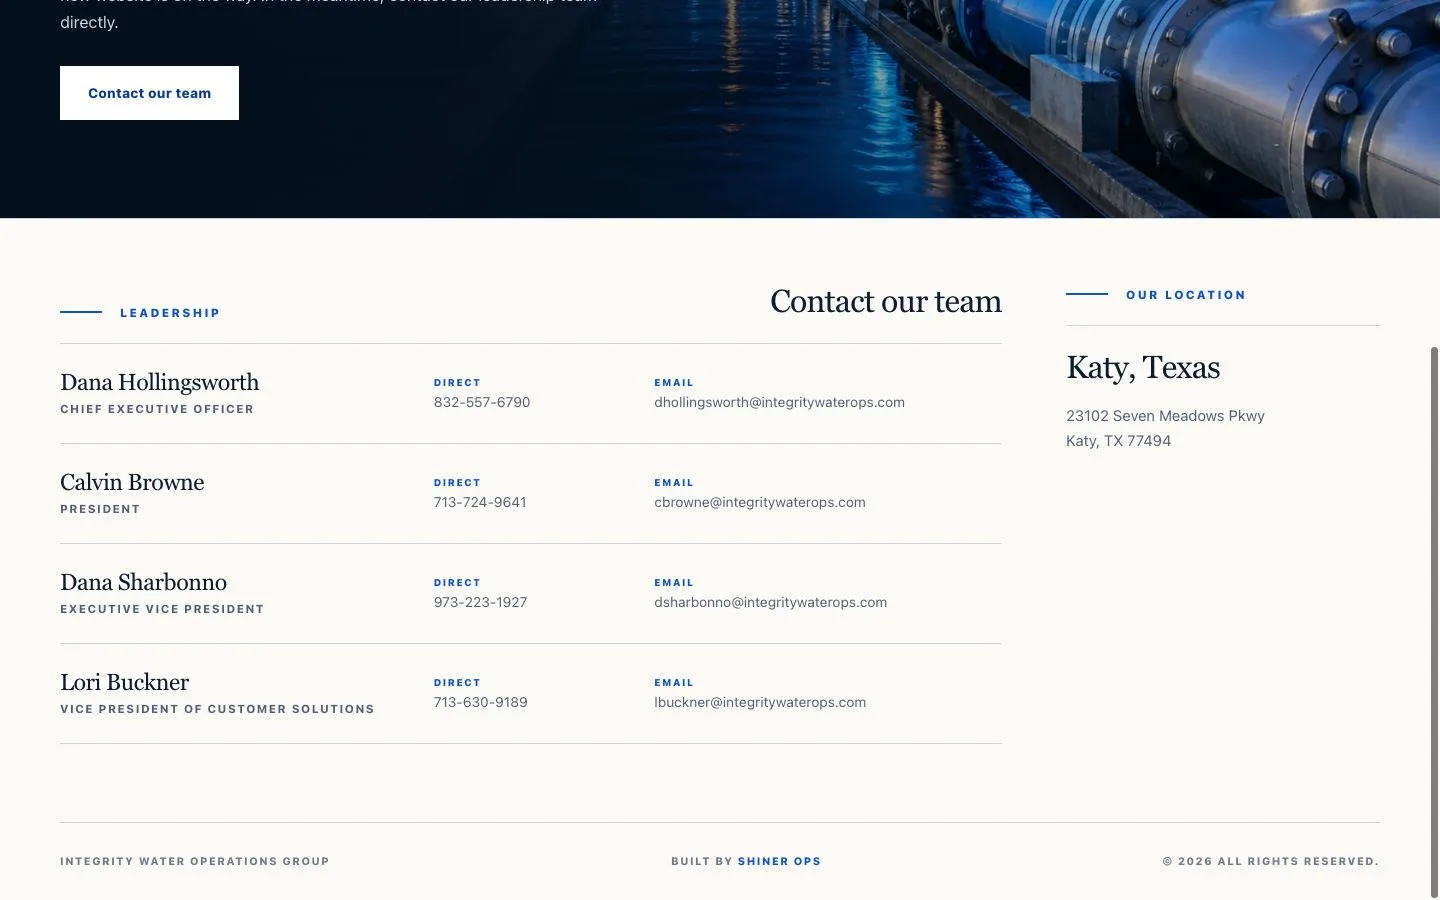This screenshot has width=1440, height=900.
Task: Select the name Lori Buckner
Action: (124, 682)
